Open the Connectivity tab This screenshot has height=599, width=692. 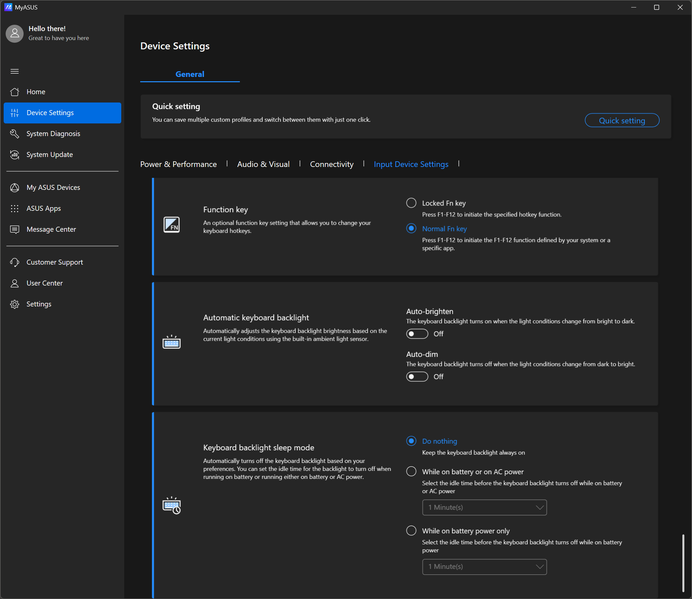point(331,164)
